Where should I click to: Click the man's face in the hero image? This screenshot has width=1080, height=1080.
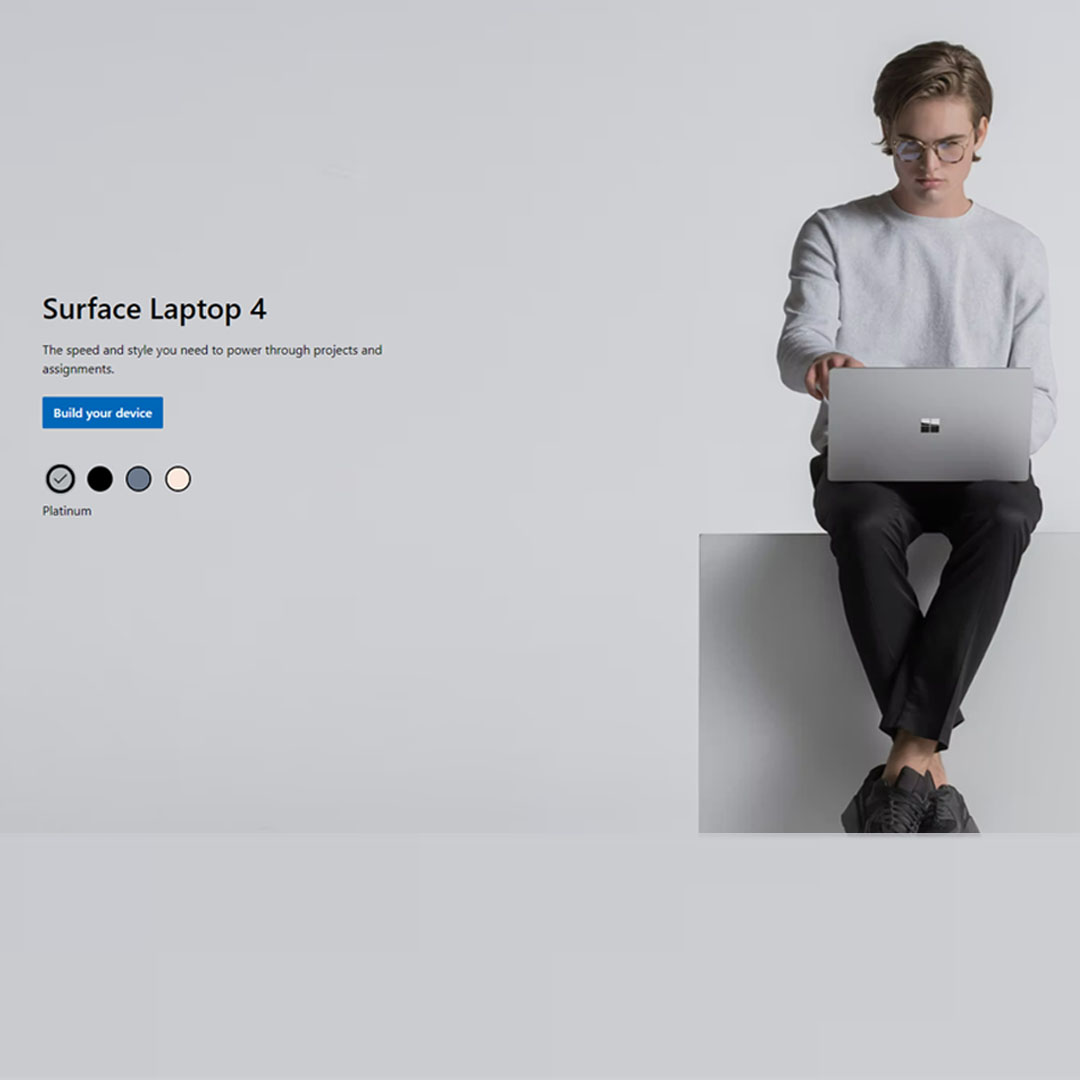[x=931, y=155]
